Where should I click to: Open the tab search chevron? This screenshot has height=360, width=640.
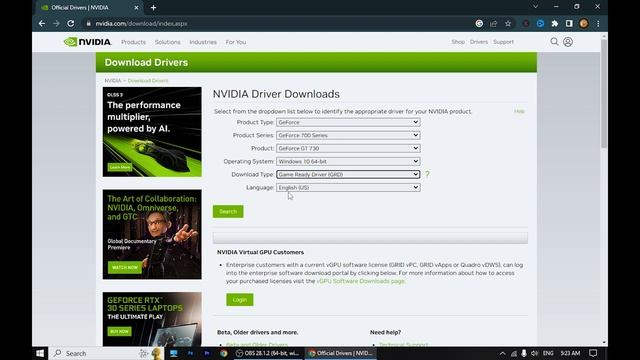tap(535, 7)
